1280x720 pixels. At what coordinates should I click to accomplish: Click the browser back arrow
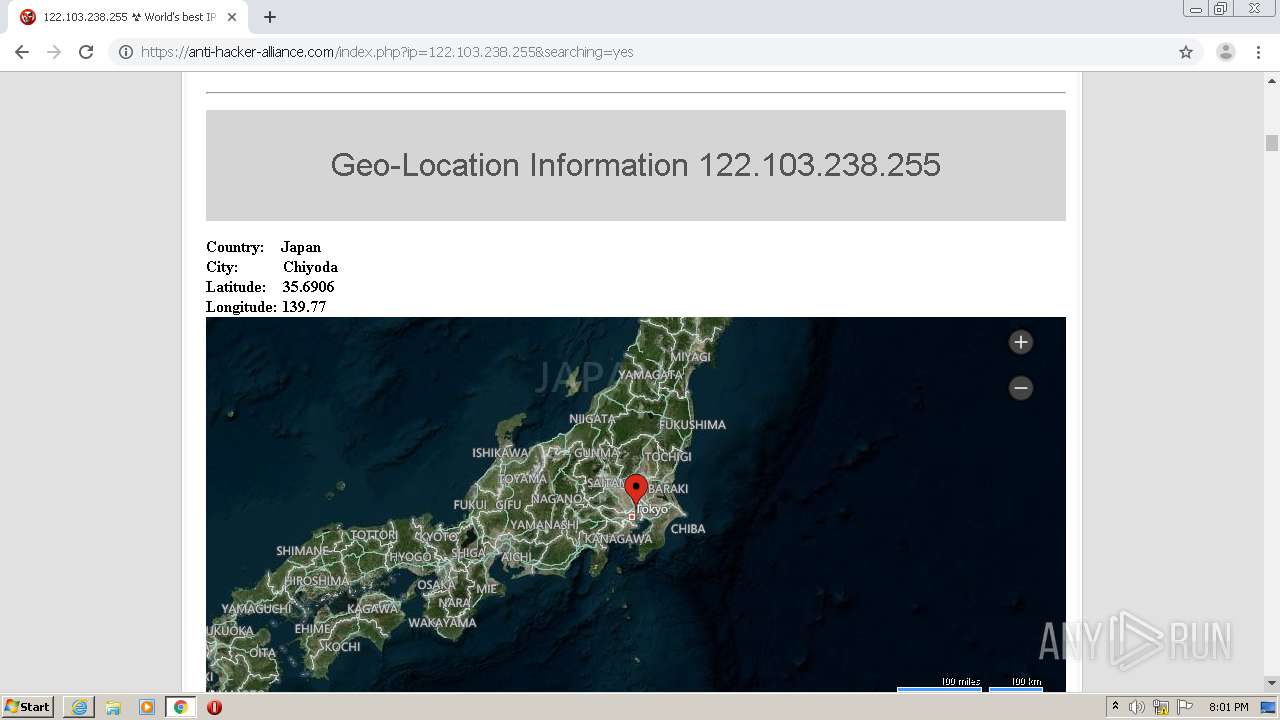pyautogui.click(x=21, y=52)
